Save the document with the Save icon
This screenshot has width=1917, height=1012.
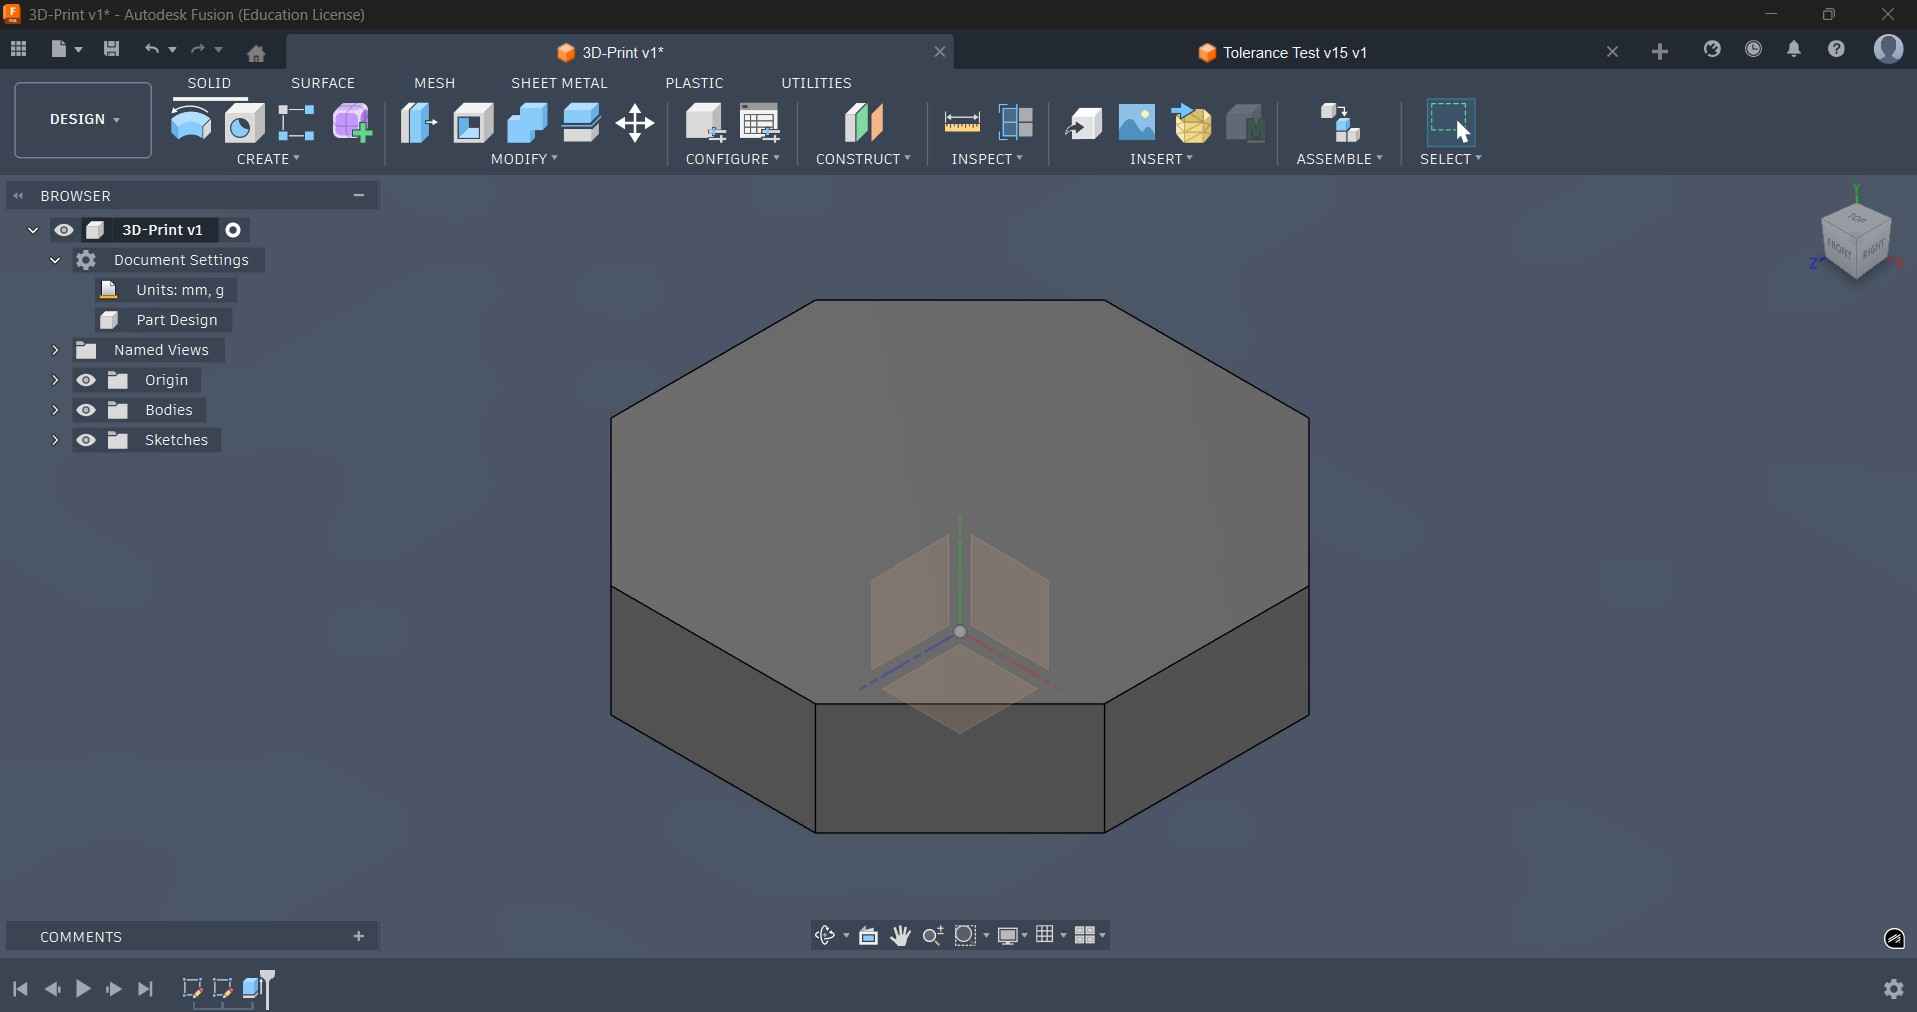pos(112,49)
